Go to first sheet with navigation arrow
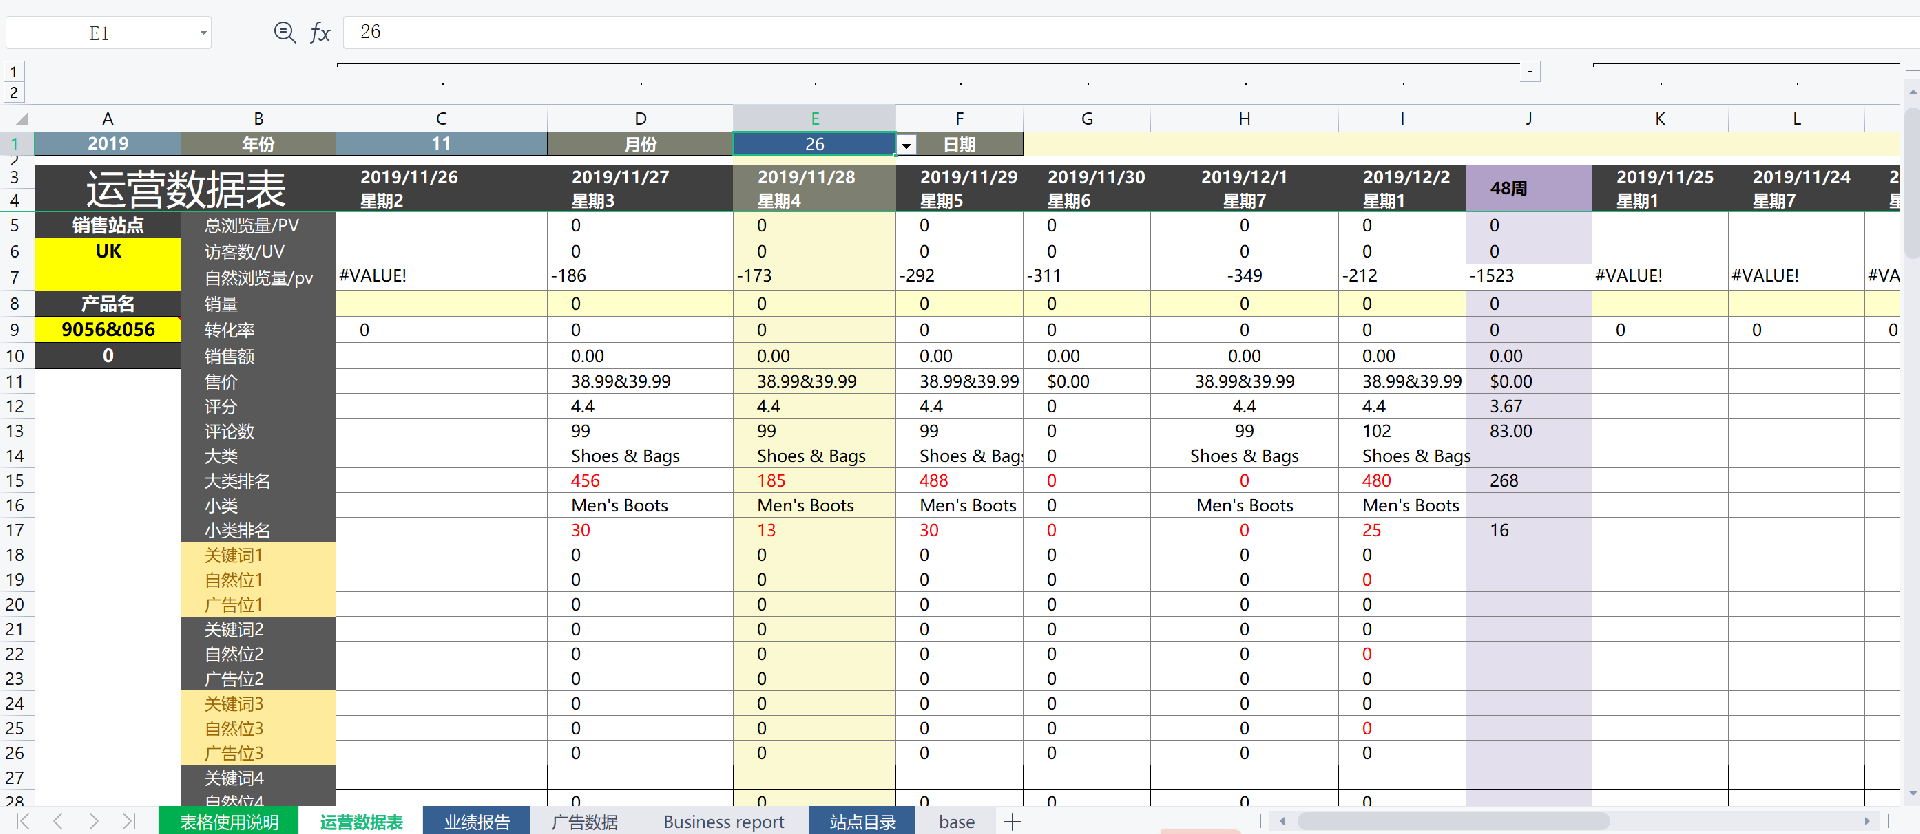Screen dimensions: 1920x834 coord(22,821)
